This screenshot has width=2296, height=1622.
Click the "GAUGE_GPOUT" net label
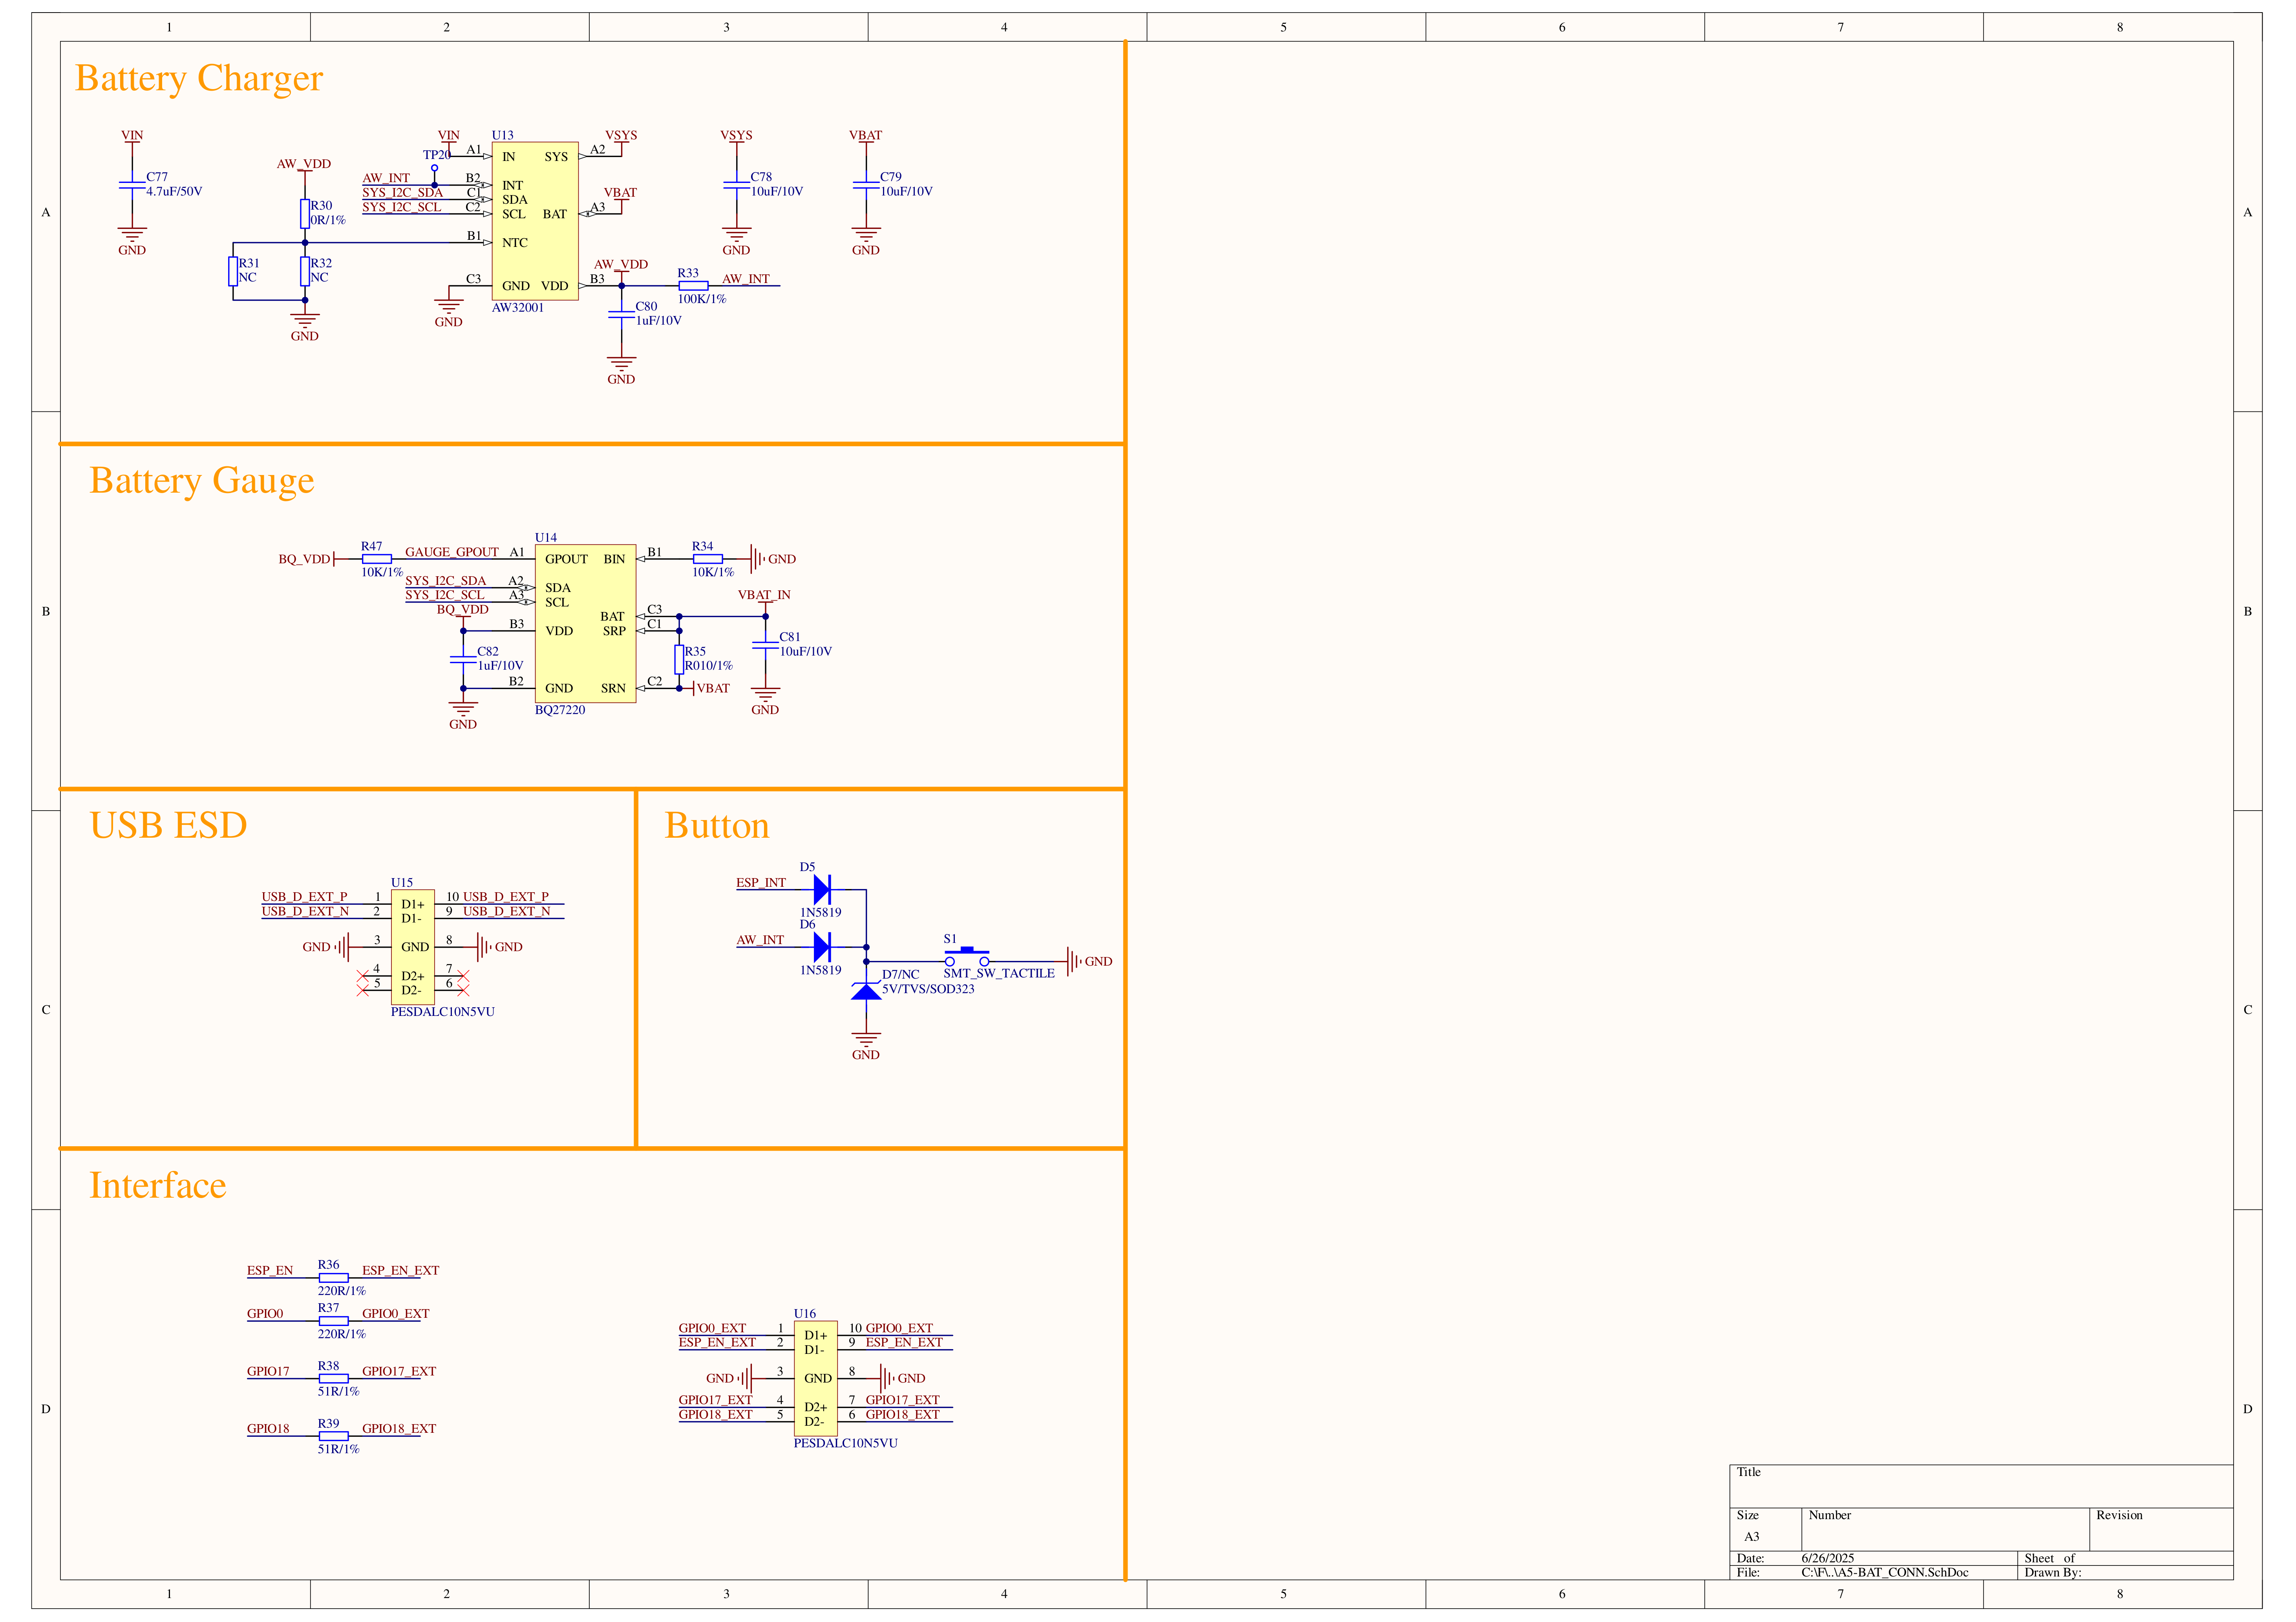452,552
